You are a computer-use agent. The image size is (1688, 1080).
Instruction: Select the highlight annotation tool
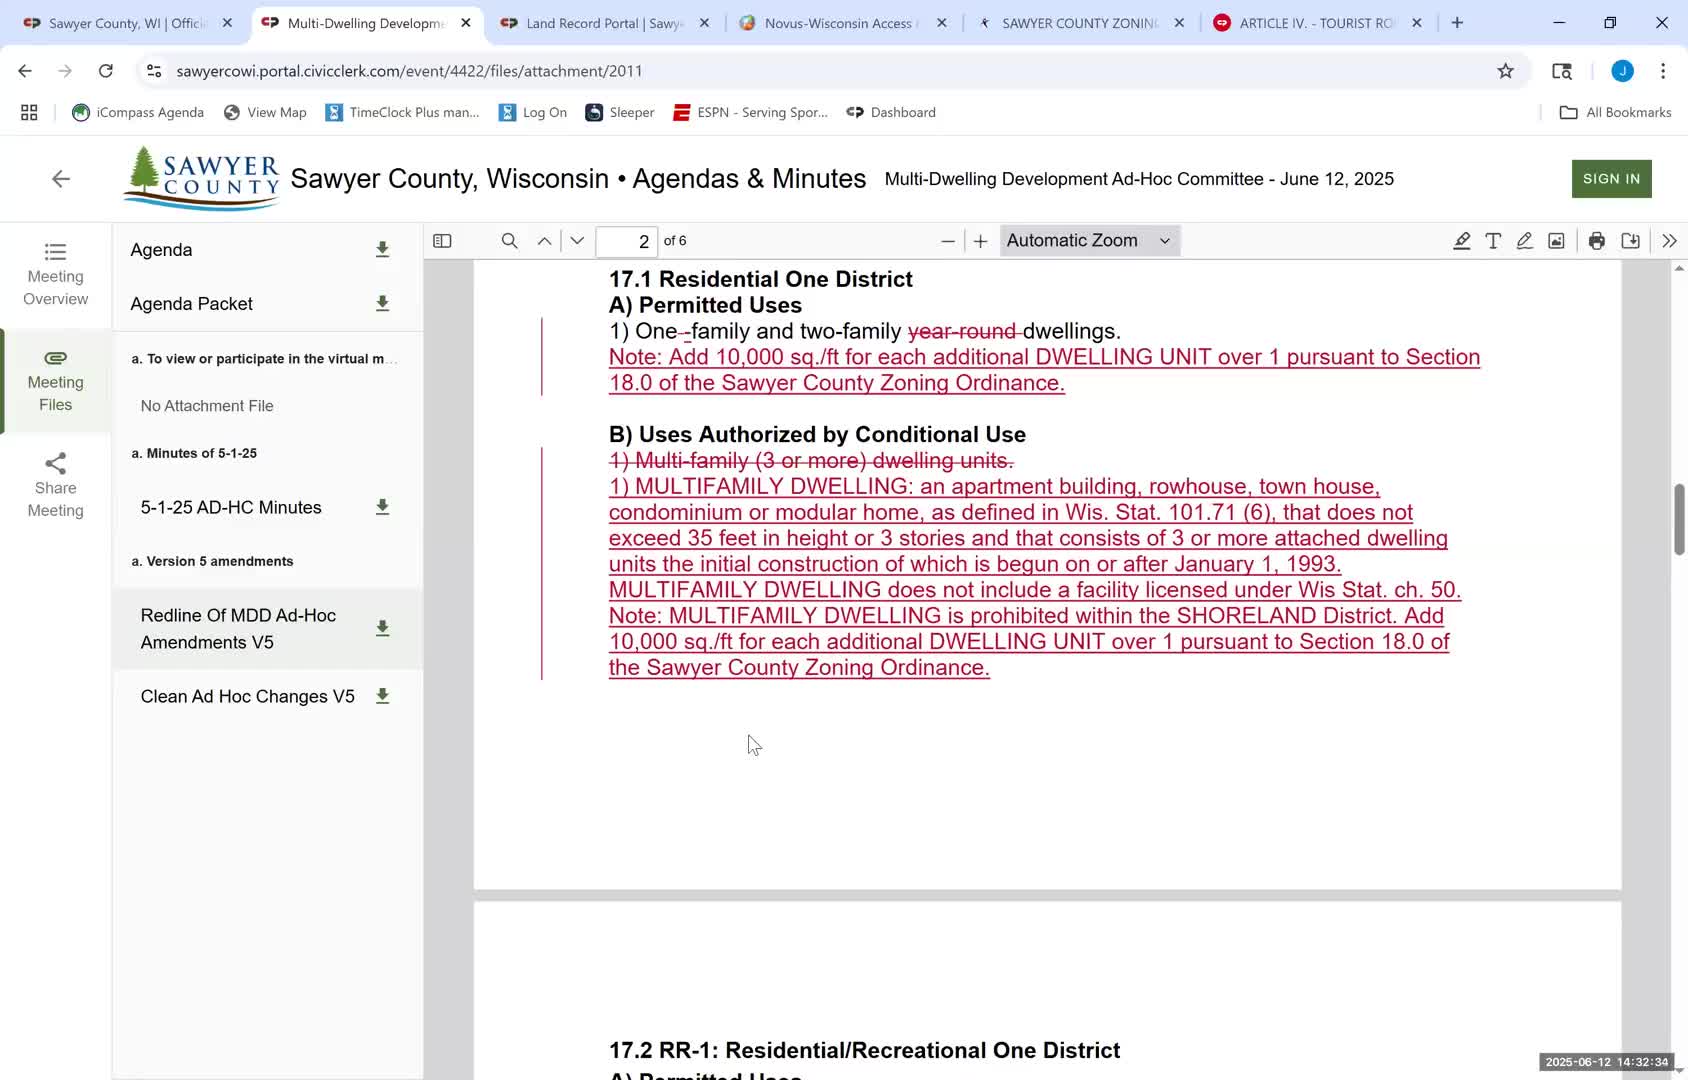[x=1461, y=241]
